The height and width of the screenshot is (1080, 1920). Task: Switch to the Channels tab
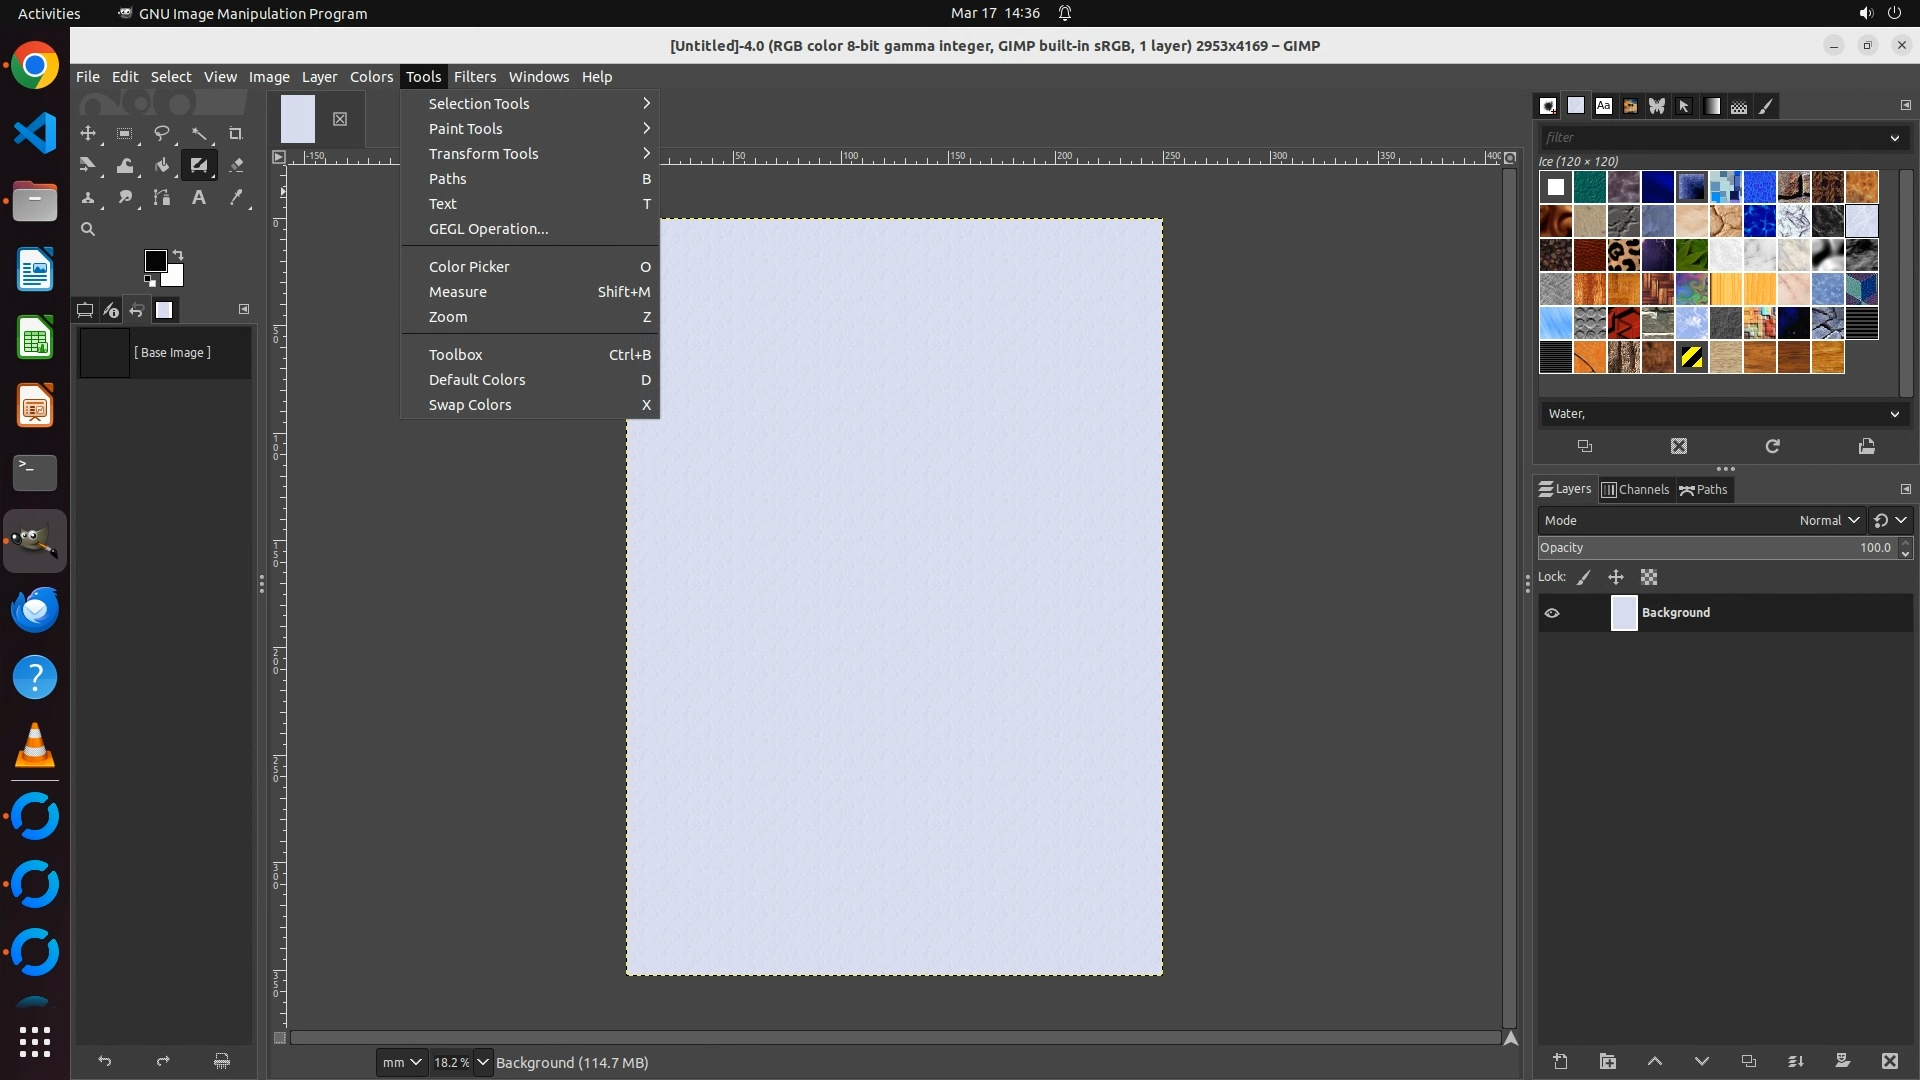1635,490
